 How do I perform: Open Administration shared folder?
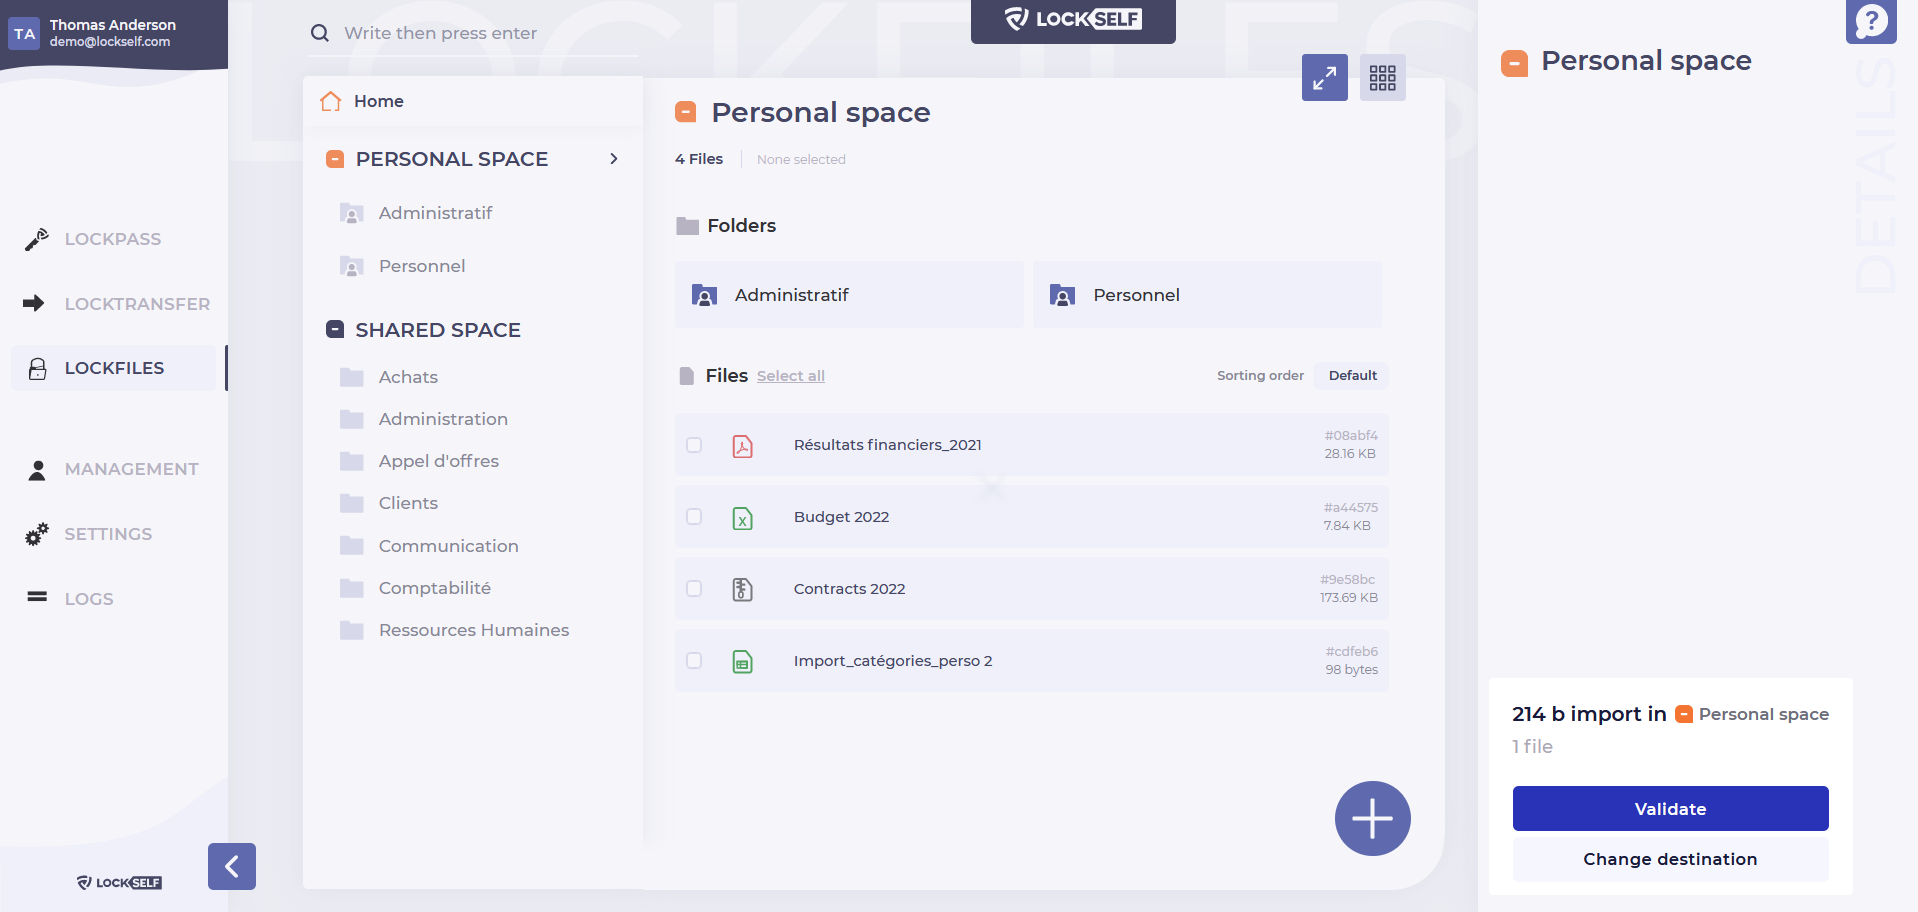tap(443, 419)
